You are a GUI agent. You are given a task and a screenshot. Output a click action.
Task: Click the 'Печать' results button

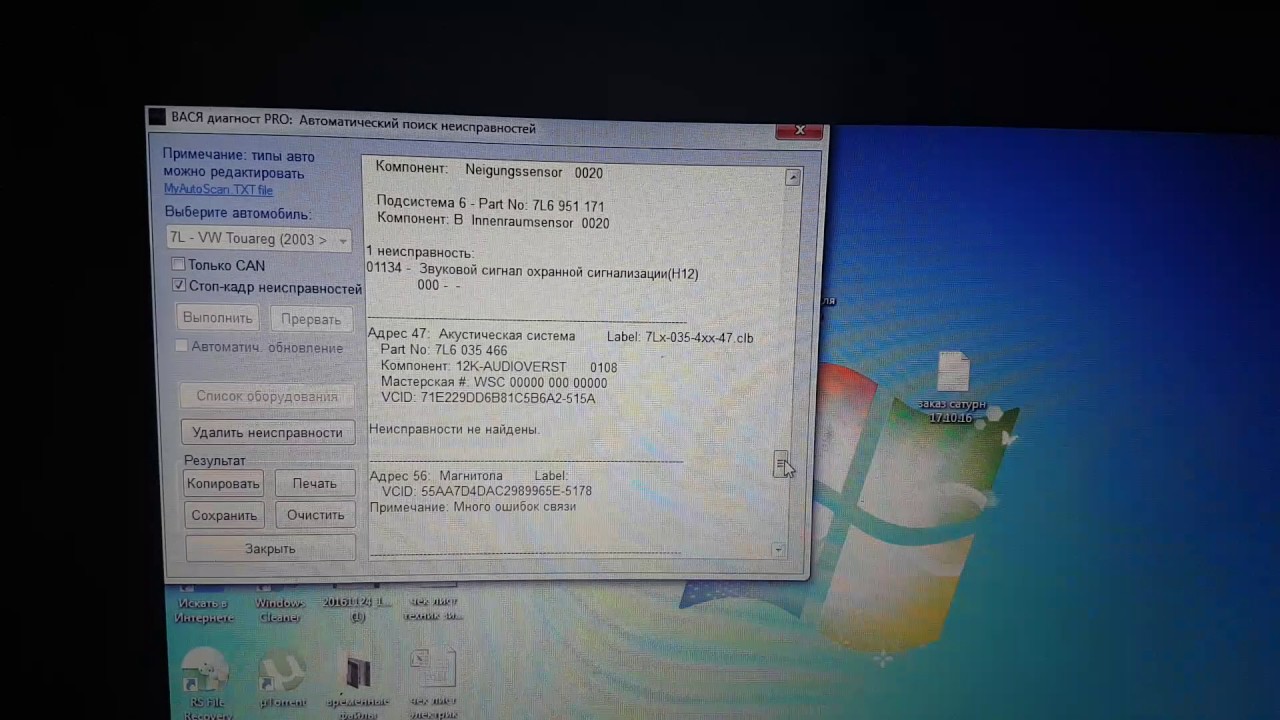click(315, 483)
